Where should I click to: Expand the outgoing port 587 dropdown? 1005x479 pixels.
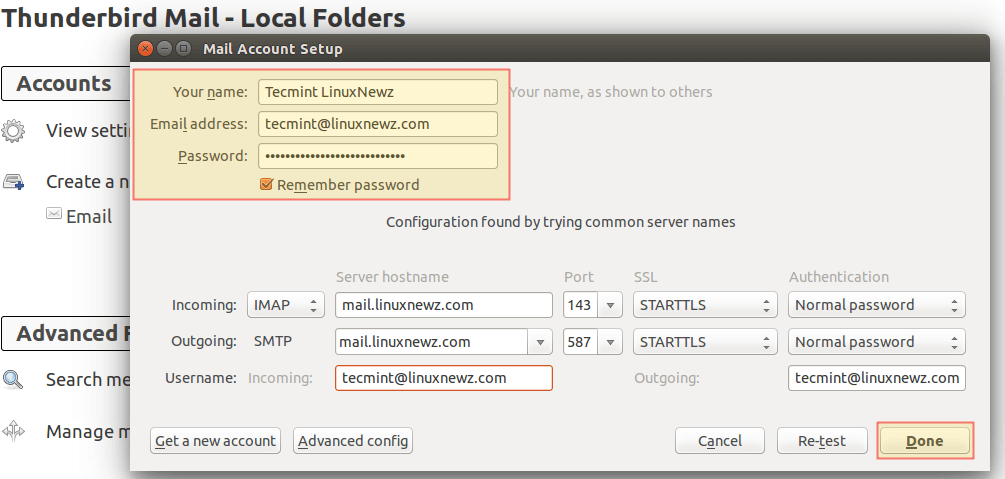pos(610,342)
